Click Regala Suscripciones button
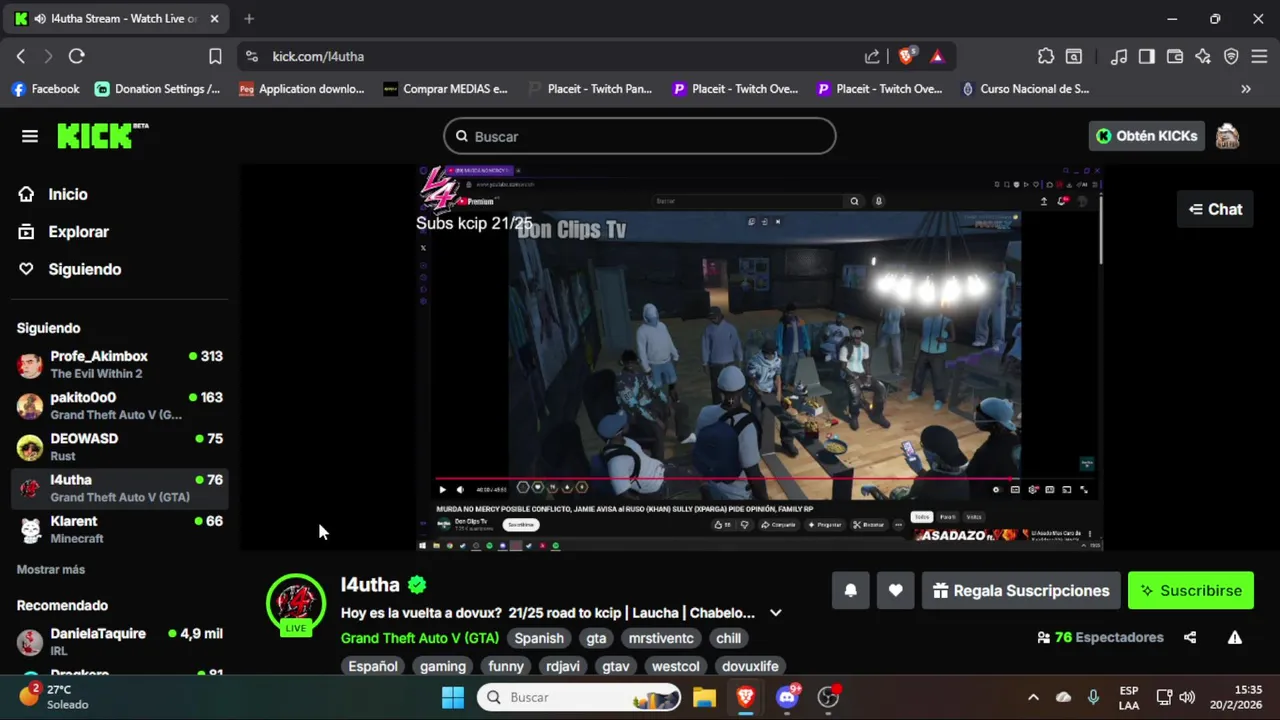1280x720 pixels. point(1021,590)
